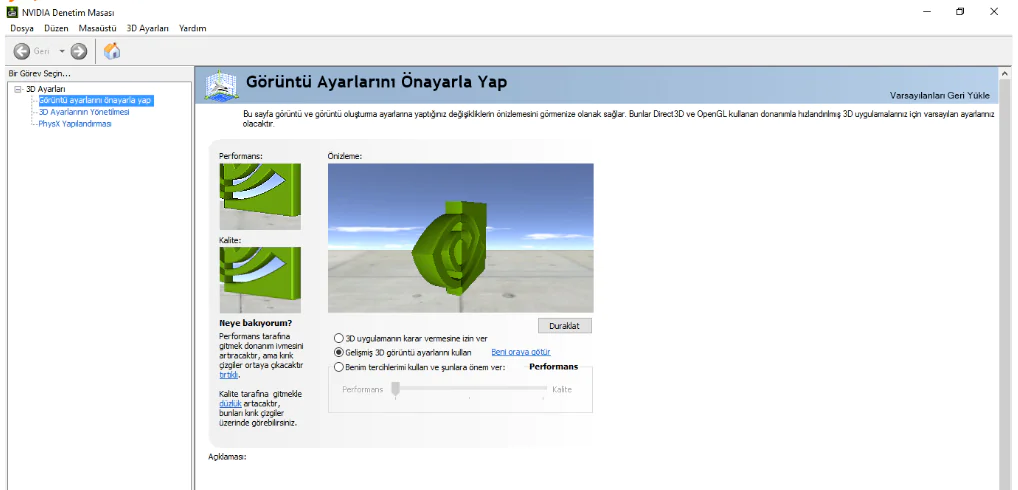1018x490 pixels.
Task: Open the Dosya menu
Action: pyautogui.click(x=22, y=28)
